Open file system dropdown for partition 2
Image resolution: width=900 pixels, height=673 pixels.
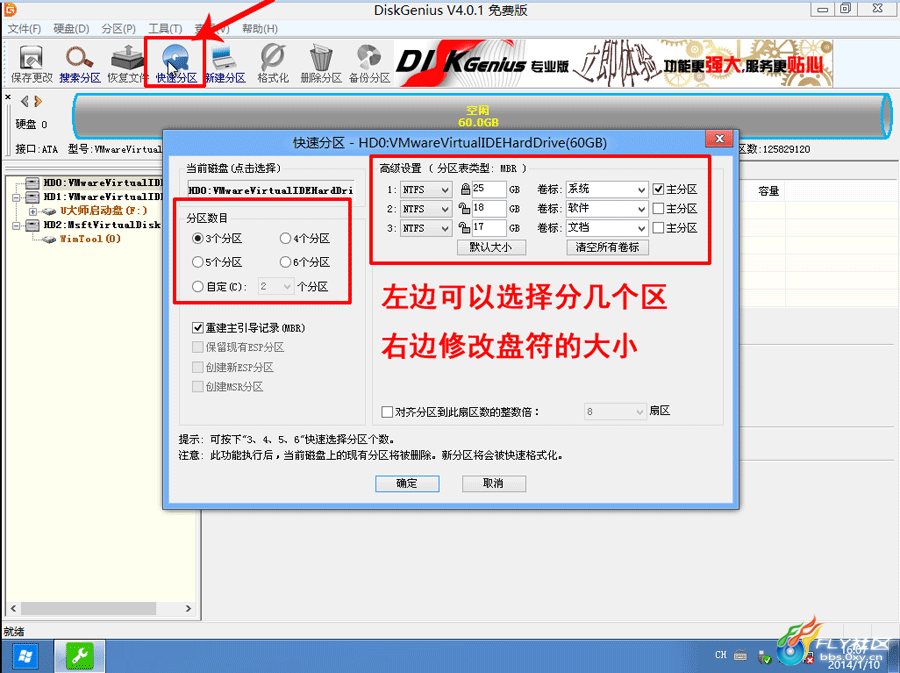[x=426, y=209]
